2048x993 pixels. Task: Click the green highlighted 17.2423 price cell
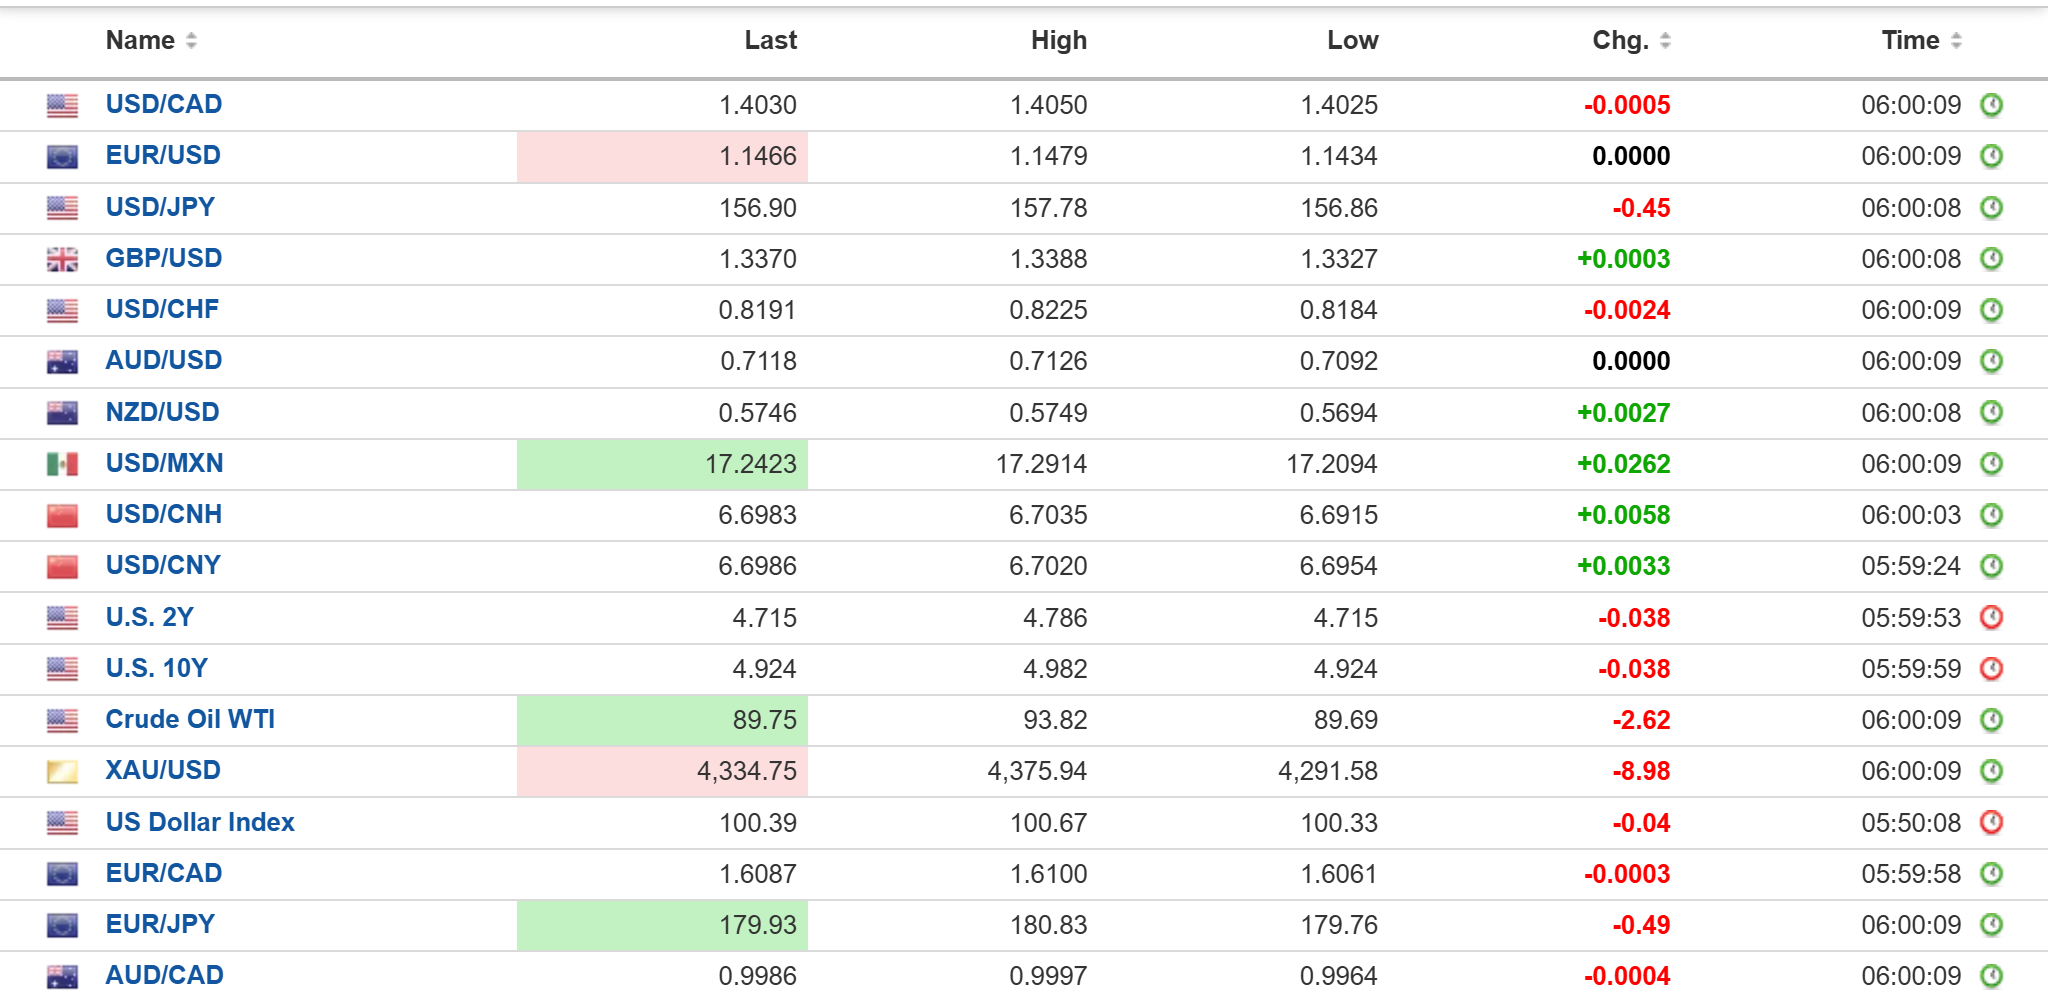point(662,464)
